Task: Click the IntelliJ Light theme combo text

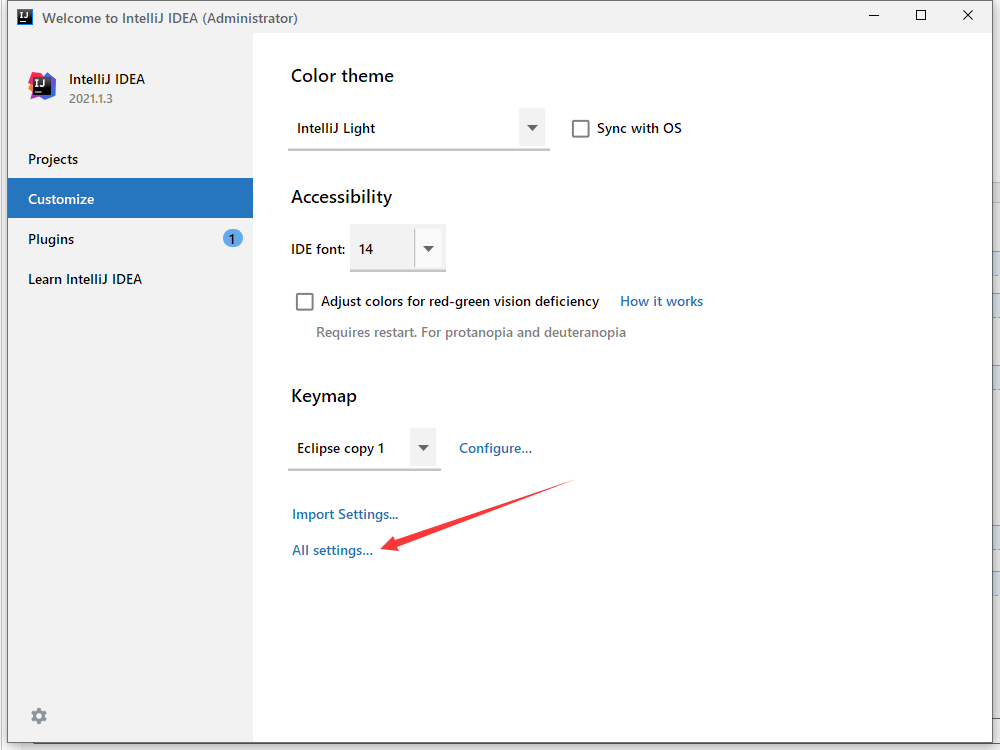Action: tap(336, 128)
